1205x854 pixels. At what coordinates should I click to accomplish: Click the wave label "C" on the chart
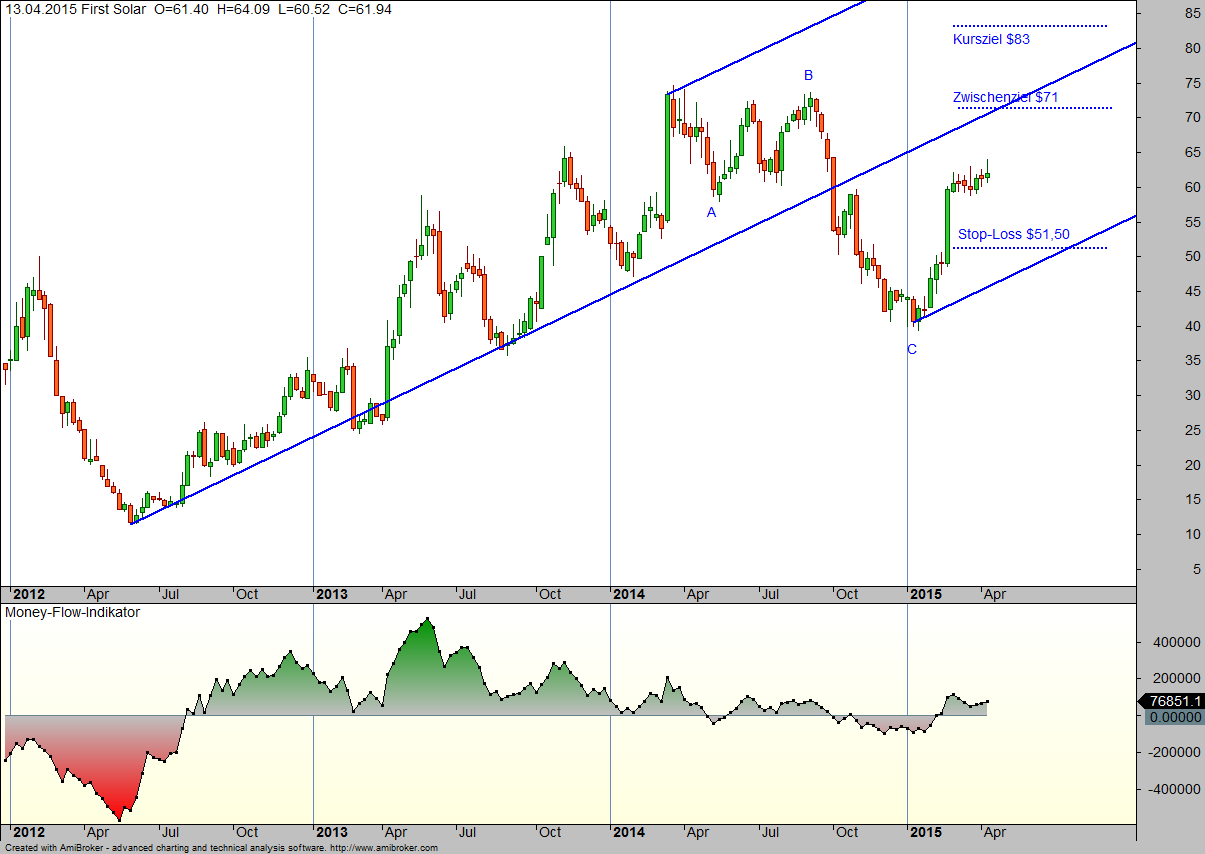tap(911, 349)
